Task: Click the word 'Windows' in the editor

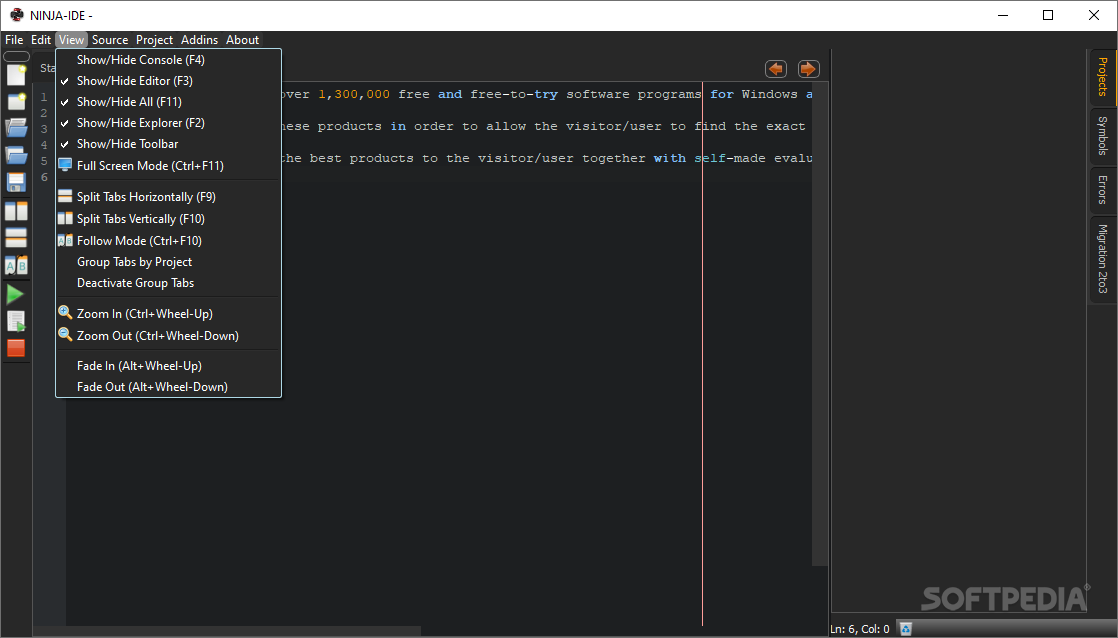Action: click(769, 94)
